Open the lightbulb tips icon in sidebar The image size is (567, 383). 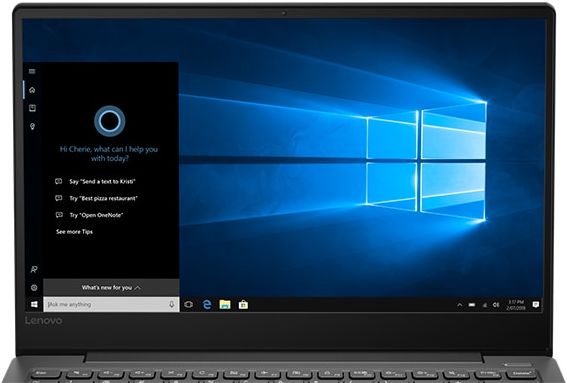coord(33,126)
